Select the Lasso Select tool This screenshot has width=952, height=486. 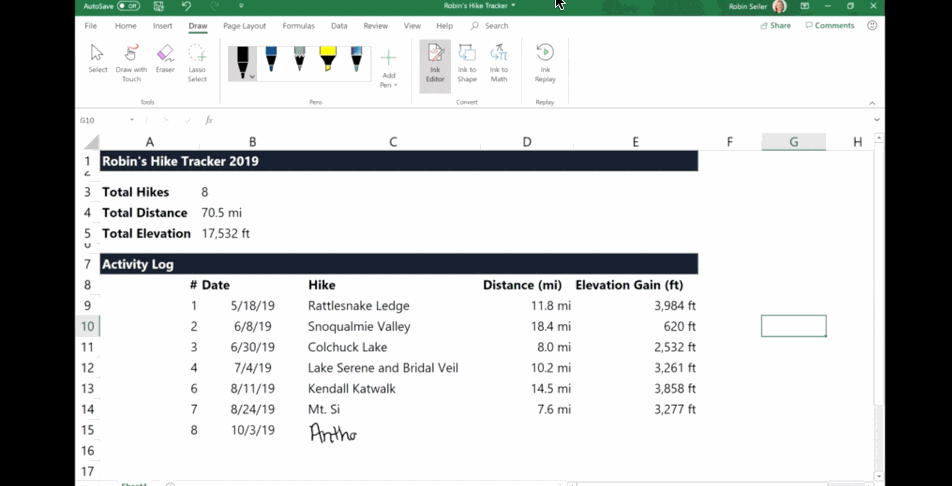pos(197,60)
